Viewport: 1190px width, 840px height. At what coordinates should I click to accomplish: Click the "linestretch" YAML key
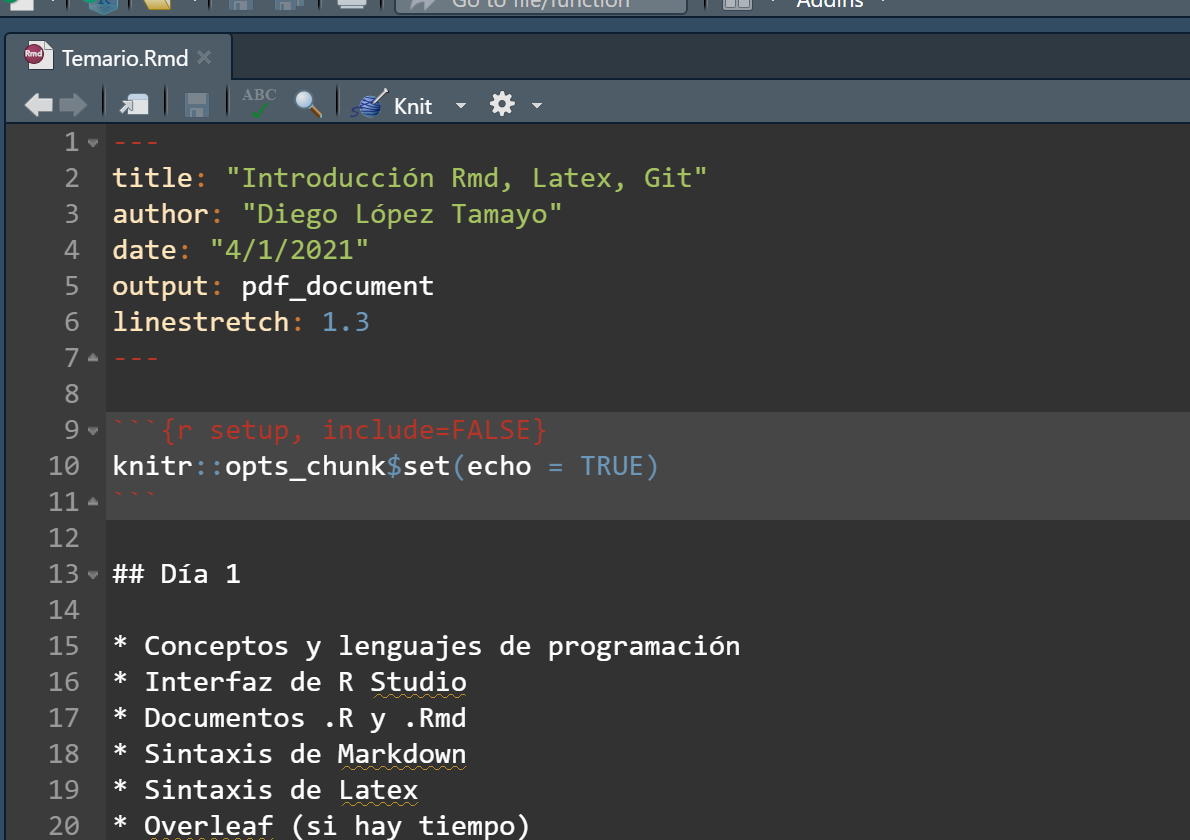click(200, 322)
